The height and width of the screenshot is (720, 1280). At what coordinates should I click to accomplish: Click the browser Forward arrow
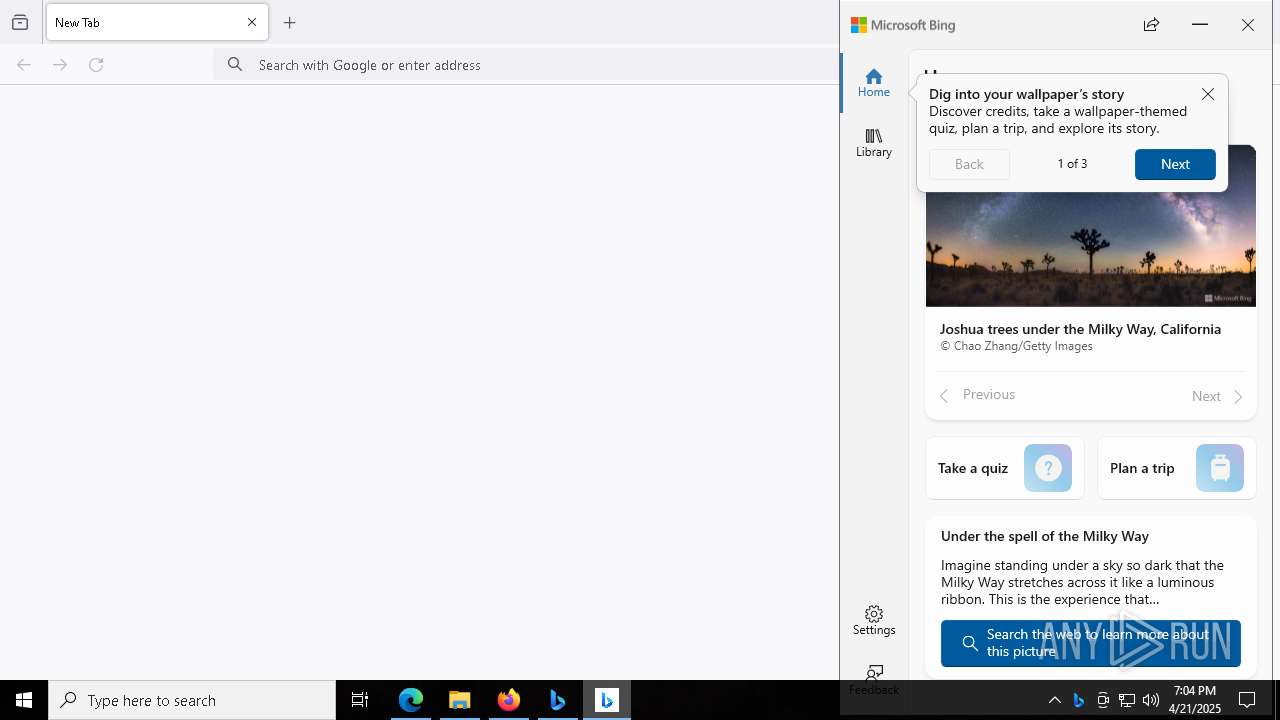pyautogui.click(x=60, y=65)
